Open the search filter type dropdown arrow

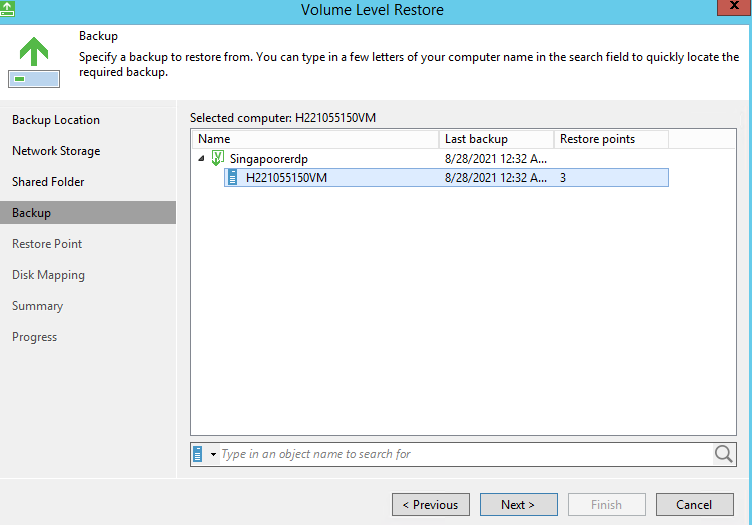pyautogui.click(x=213, y=455)
